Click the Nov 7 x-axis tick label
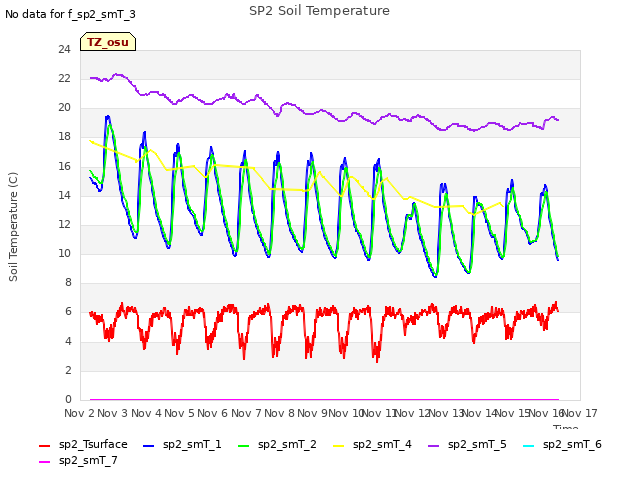This screenshot has height=480, width=640. (246, 413)
